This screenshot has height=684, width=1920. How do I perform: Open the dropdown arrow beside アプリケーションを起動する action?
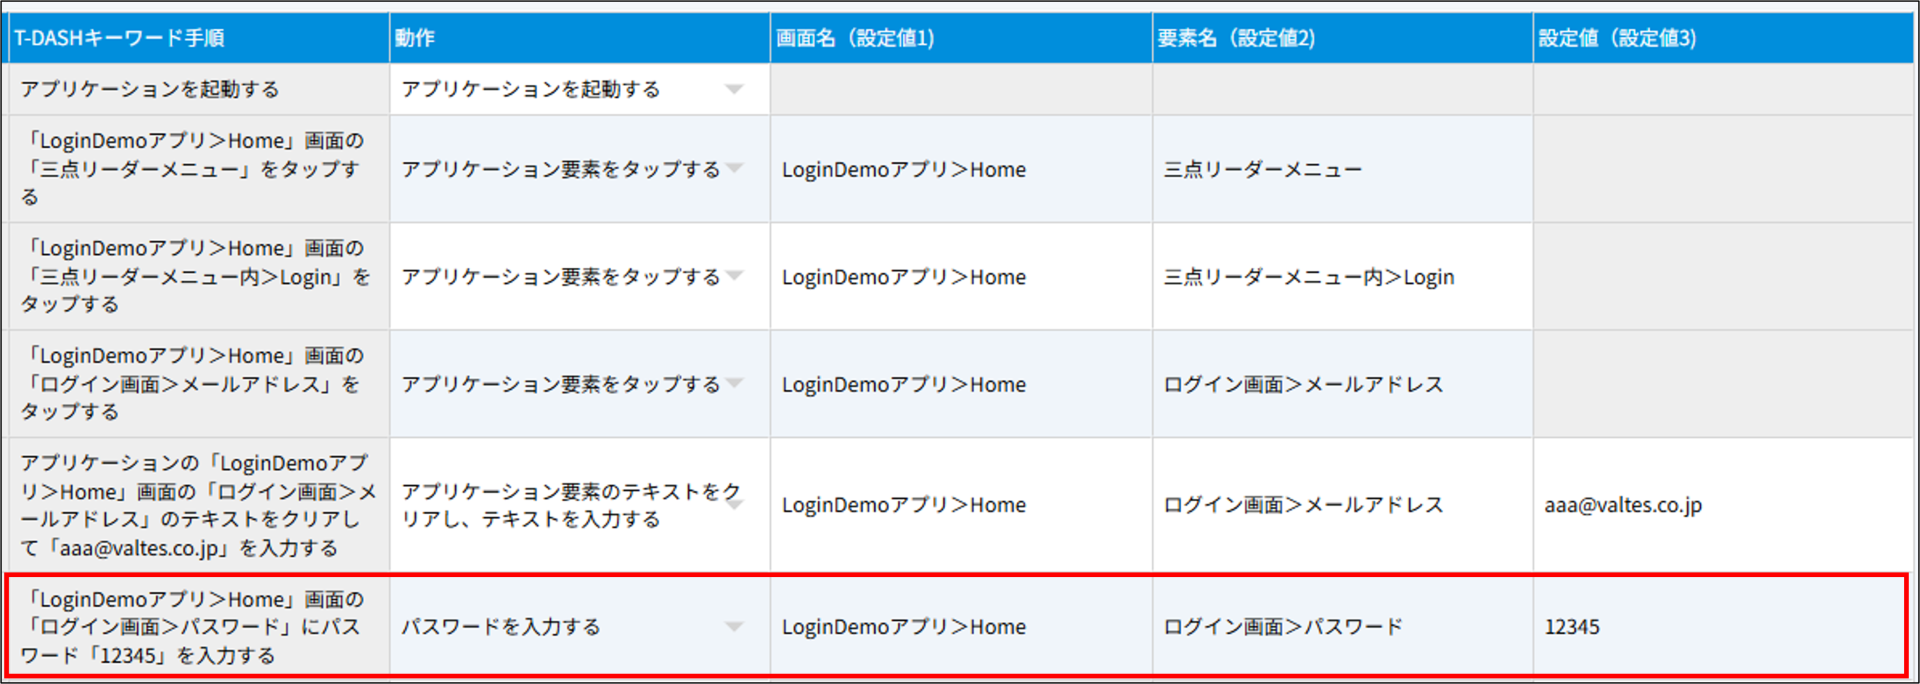pyautogui.click(x=734, y=89)
